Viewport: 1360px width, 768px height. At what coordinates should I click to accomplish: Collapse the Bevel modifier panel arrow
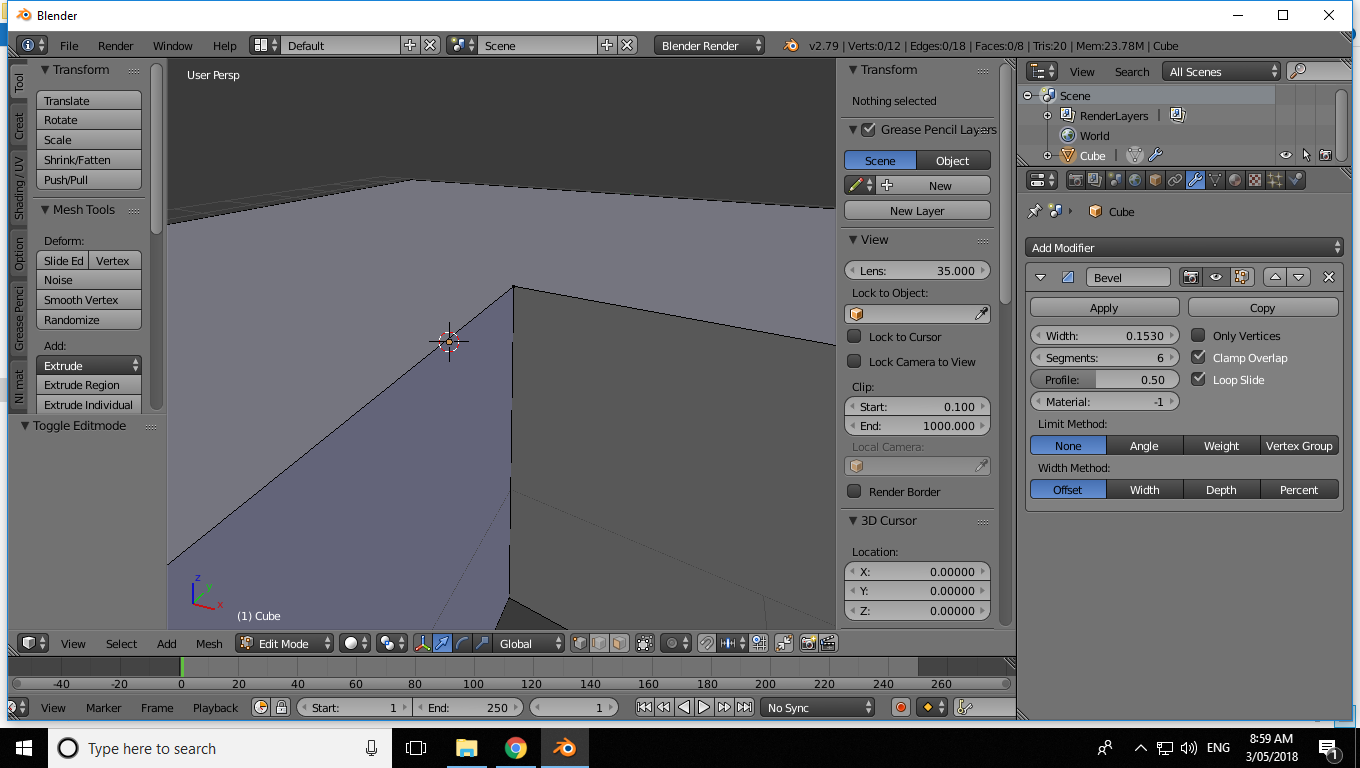pyautogui.click(x=1040, y=277)
